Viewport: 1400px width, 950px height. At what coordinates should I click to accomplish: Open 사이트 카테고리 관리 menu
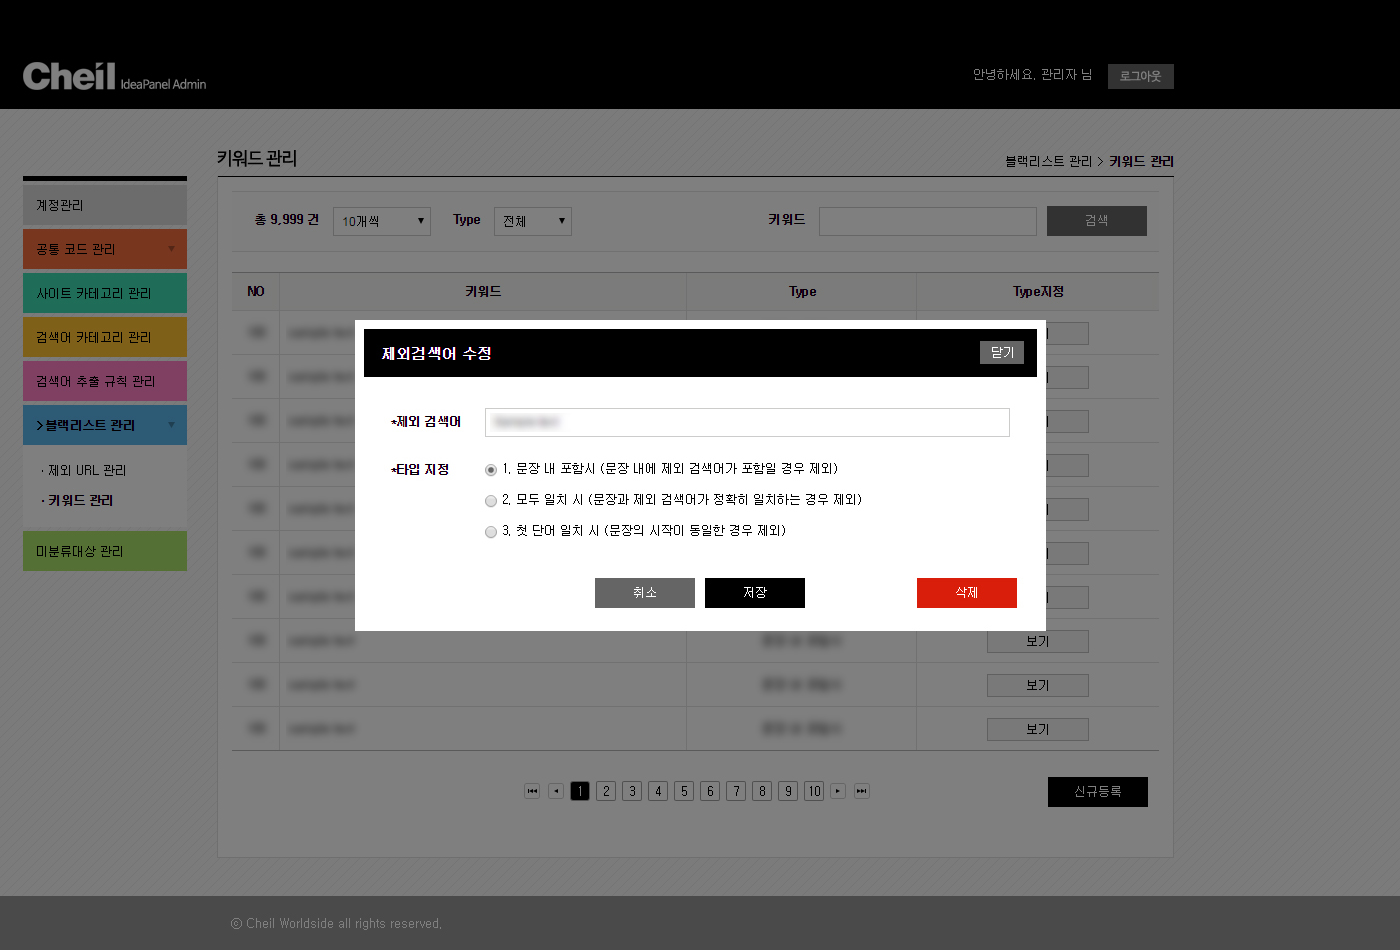point(105,293)
